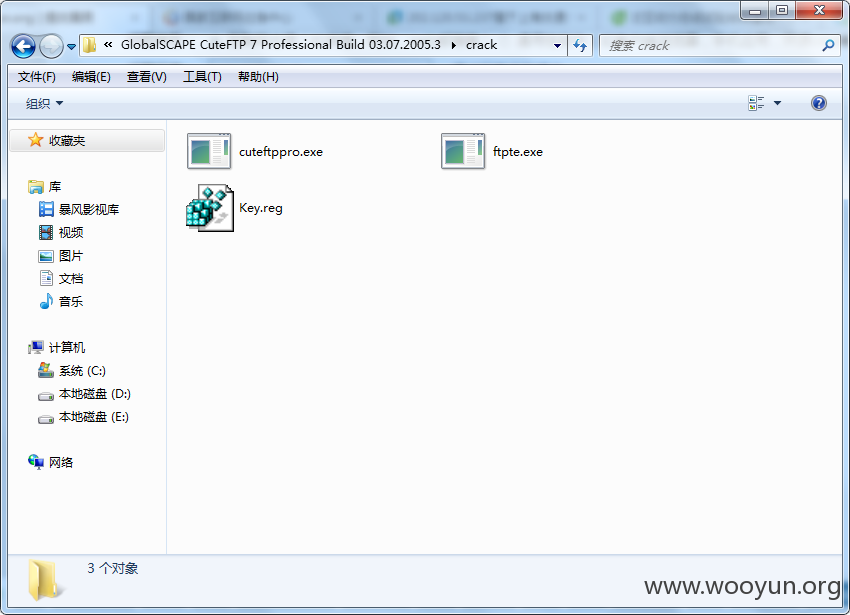Click the 暴风影视库 film icon
Screen dimensions: 850x615
(46, 209)
